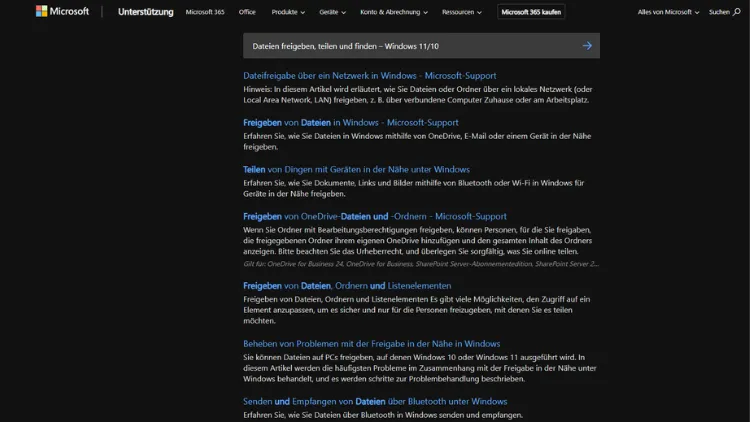Expand the Ressourcen dropdown
Viewport: 750px width, 422px height.
click(x=462, y=12)
